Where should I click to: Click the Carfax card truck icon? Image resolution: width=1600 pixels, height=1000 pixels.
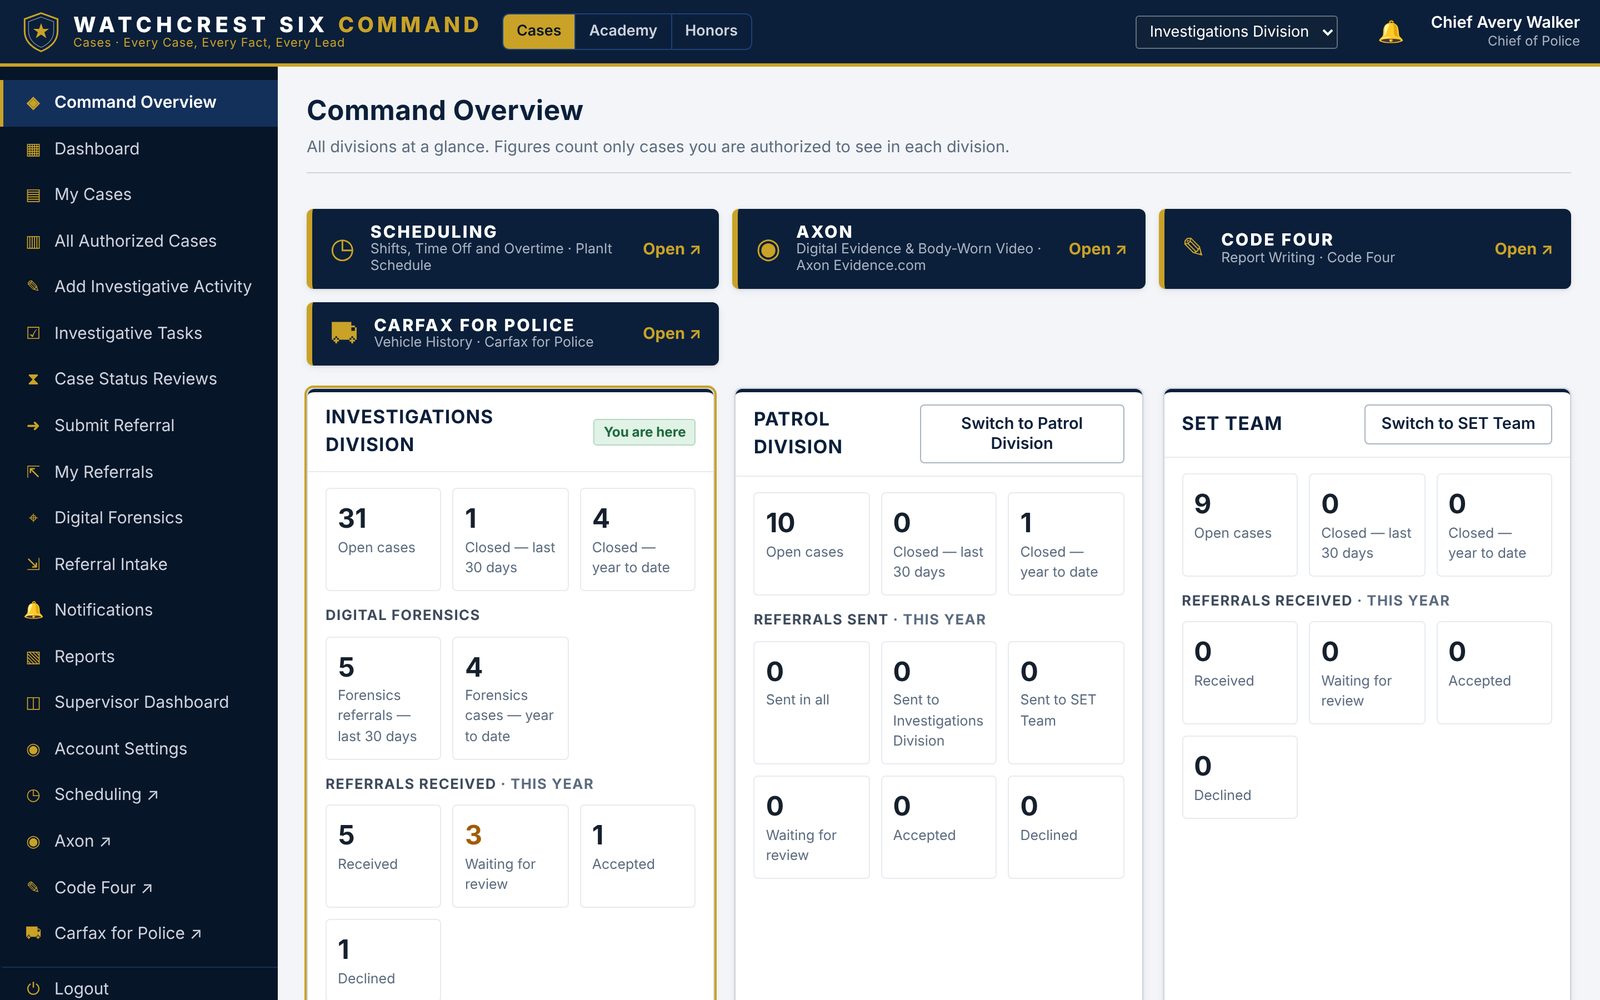[x=344, y=333]
